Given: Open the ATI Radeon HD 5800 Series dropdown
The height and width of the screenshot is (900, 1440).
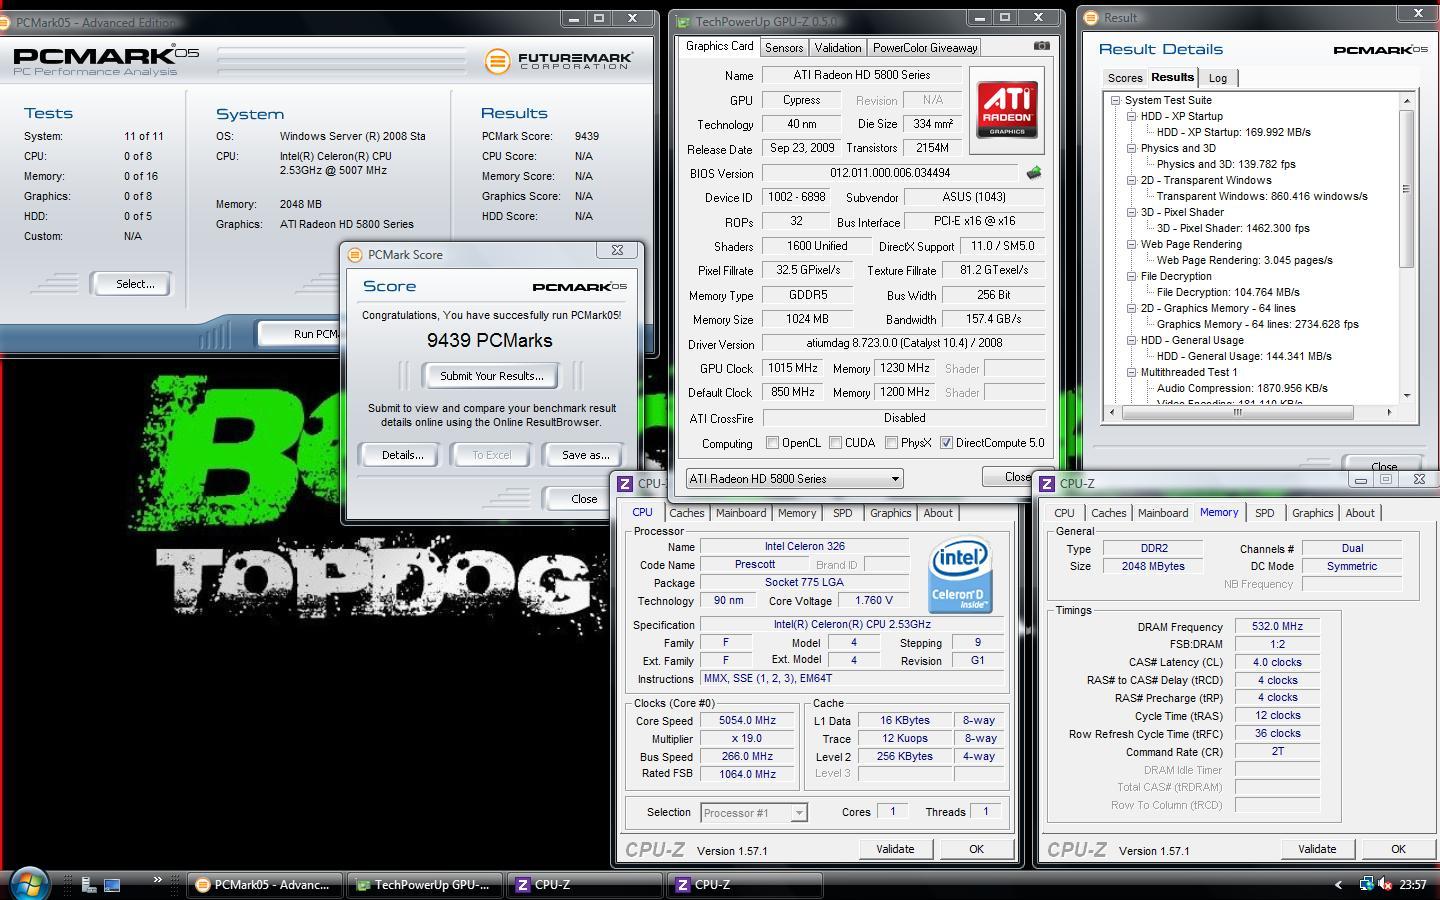Looking at the screenshot, I should (x=794, y=478).
